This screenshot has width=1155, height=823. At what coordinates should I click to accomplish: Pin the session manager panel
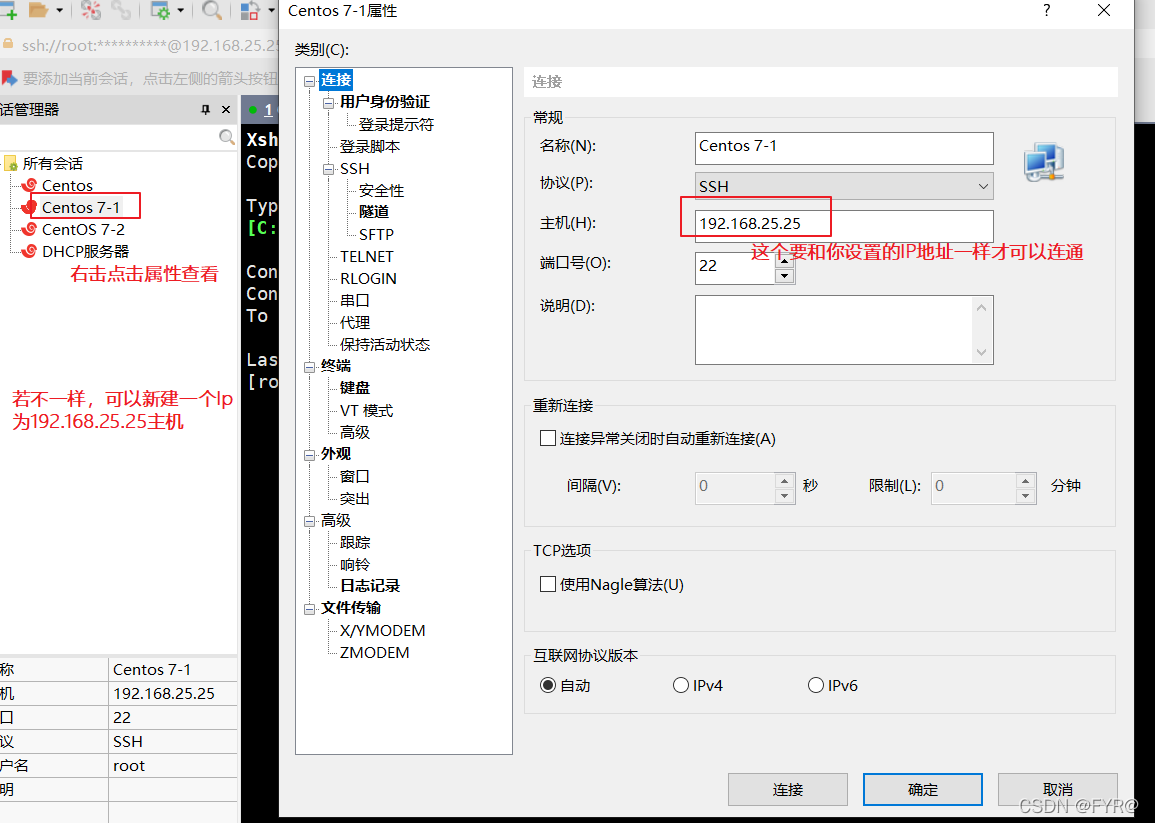[205, 110]
